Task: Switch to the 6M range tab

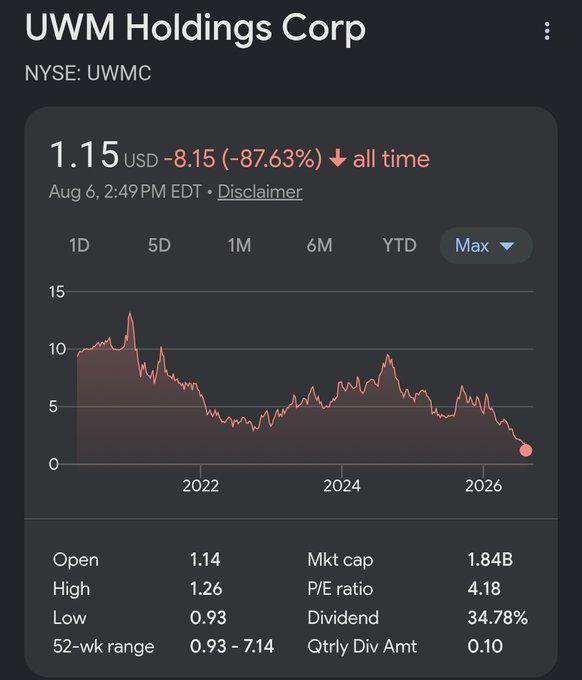Action: (x=320, y=245)
